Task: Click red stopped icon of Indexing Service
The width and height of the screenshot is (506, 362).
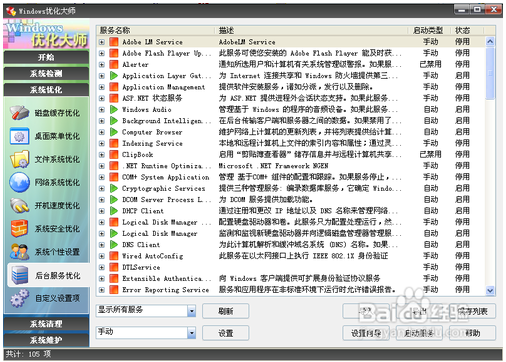Action: point(114,143)
